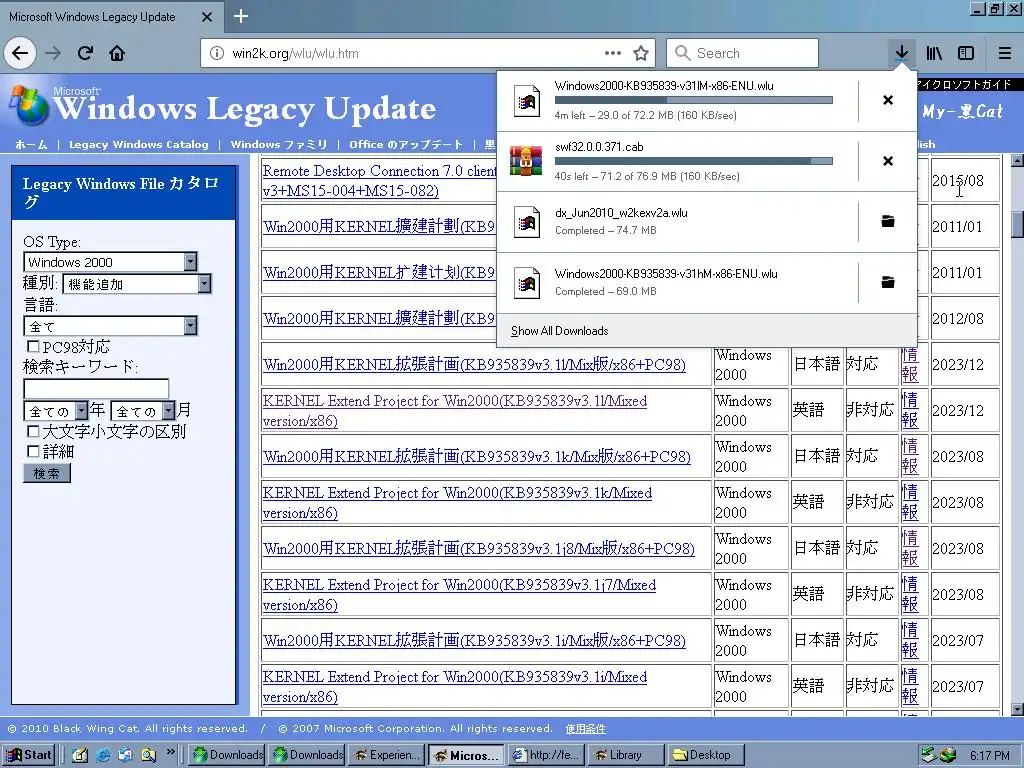This screenshot has width=1024, height=768.
Task: Open the Windows Start button
Action: click(29, 755)
